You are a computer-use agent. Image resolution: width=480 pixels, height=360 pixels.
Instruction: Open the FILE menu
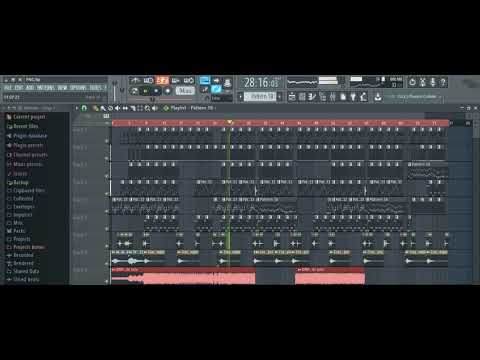(8, 88)
